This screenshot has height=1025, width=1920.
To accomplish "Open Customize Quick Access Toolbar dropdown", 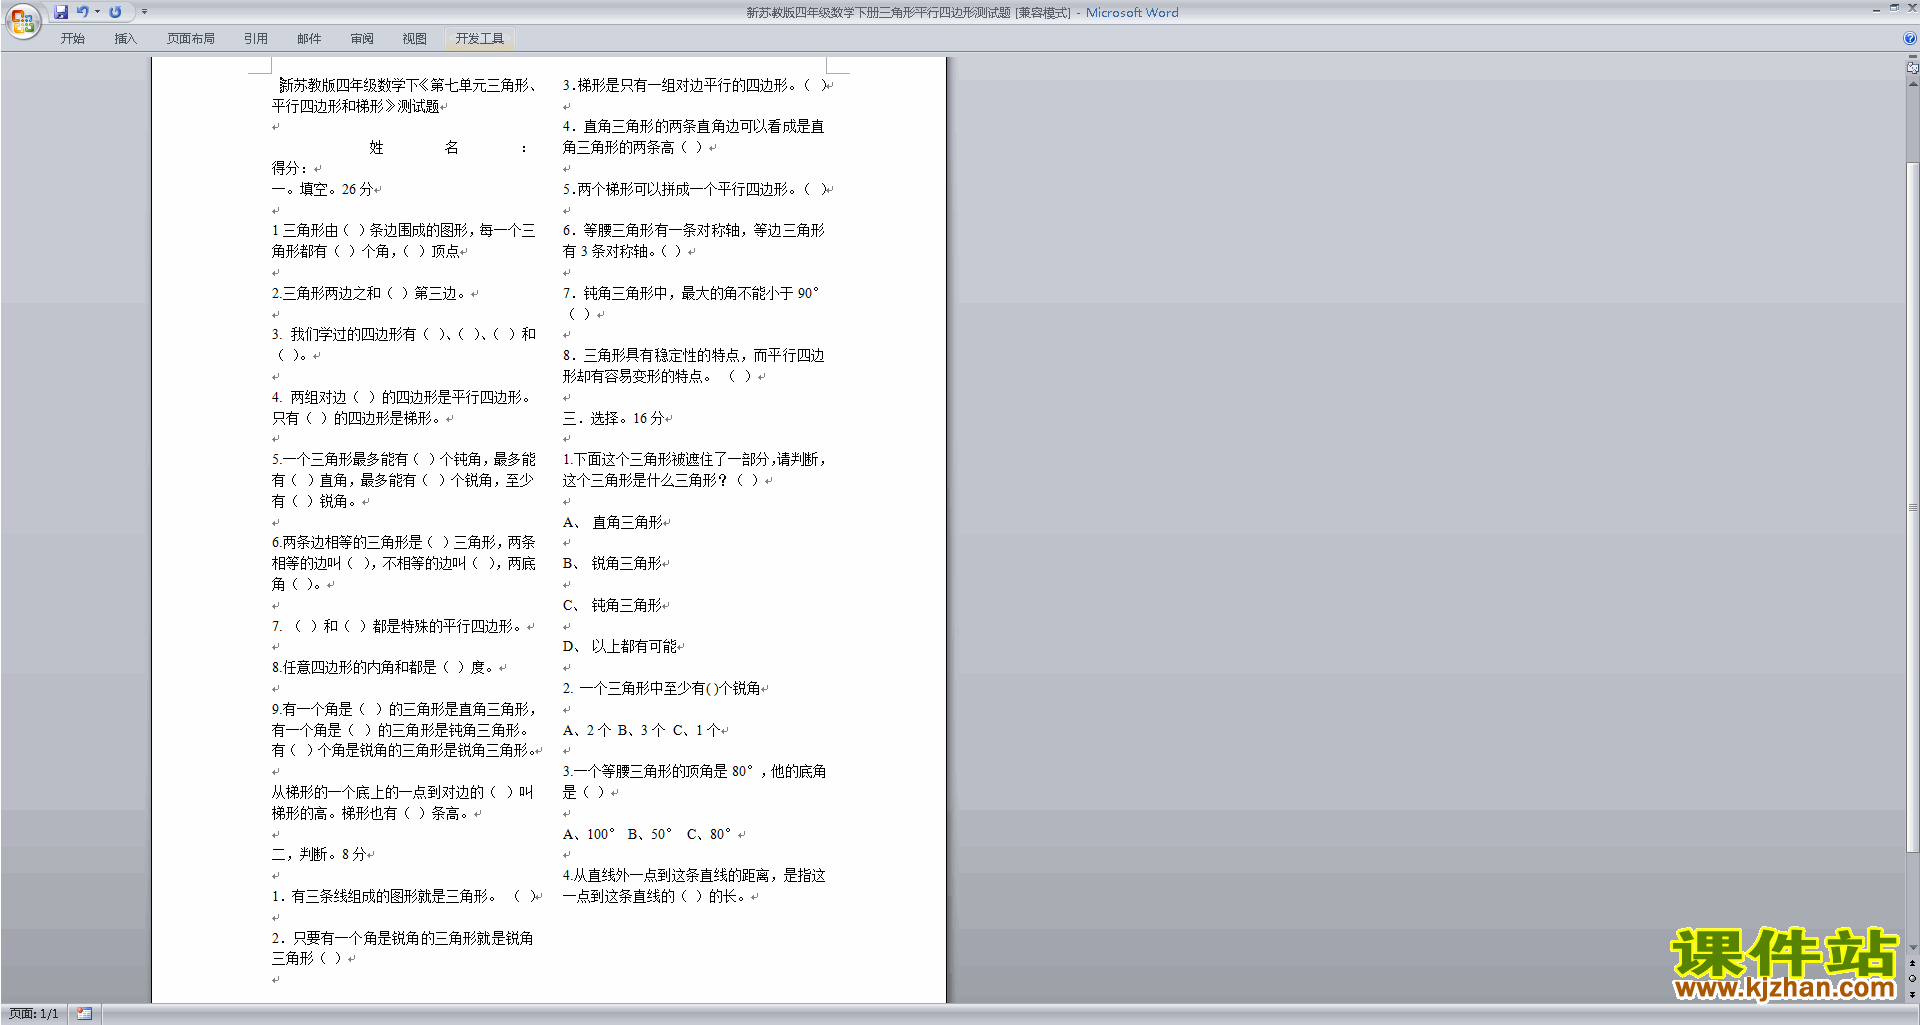I will [x=144, y=12].
